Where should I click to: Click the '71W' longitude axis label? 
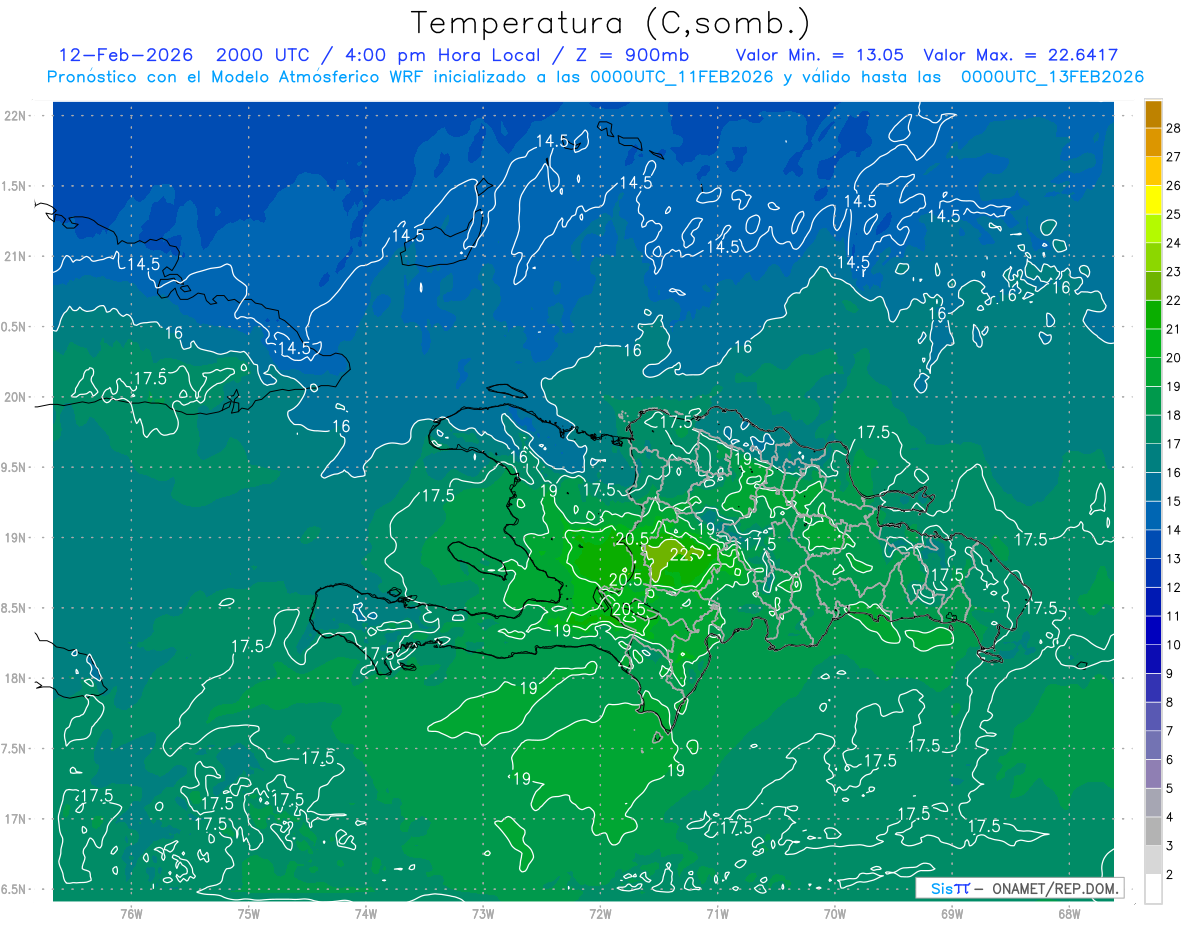point(717,914)
